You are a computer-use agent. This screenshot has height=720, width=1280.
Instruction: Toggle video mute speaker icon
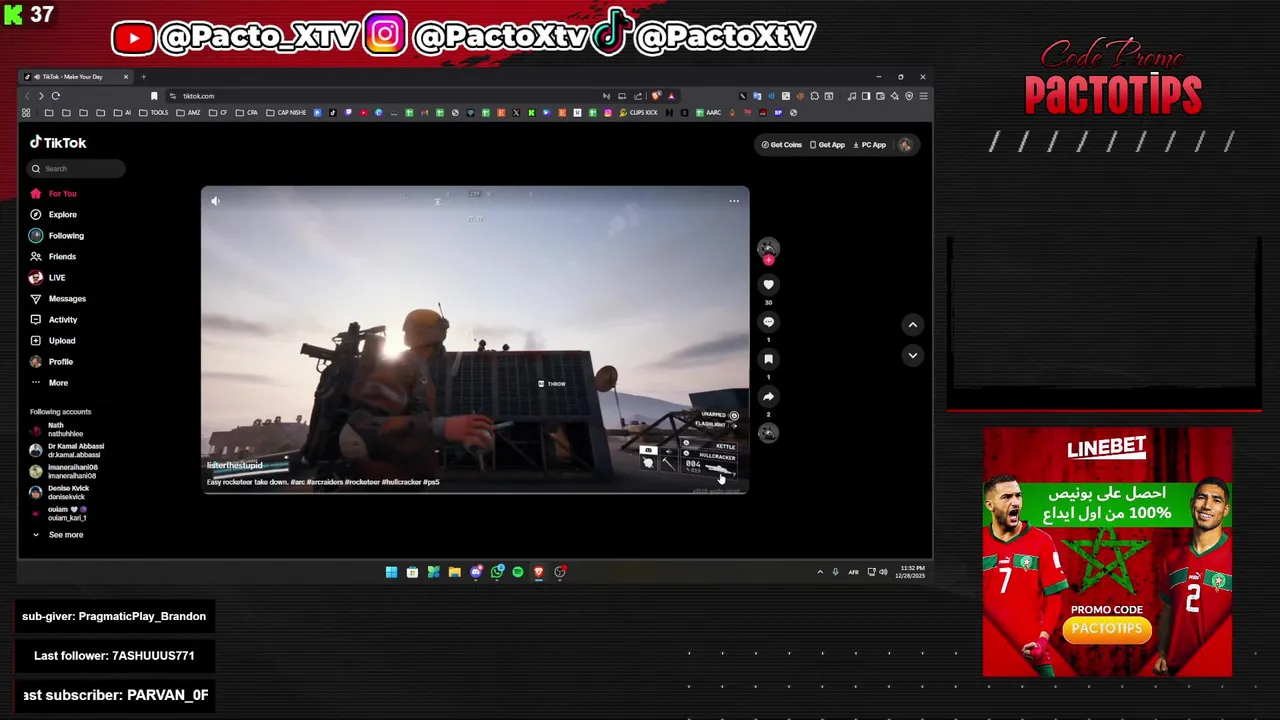coord(215,201)
